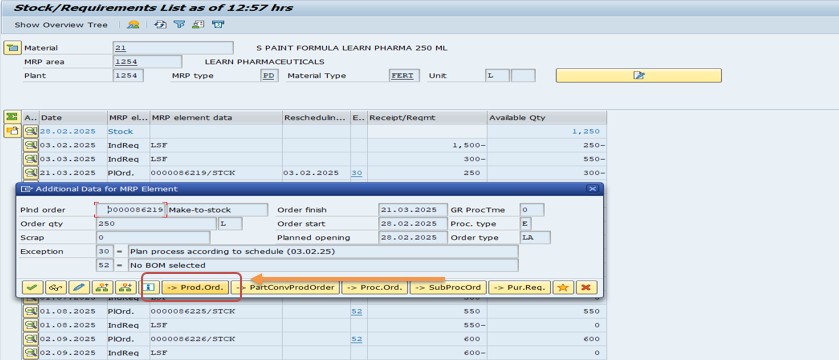839x360 pixels.
Task: Convert using -> Prod.Ord. button
Action: 195,287
